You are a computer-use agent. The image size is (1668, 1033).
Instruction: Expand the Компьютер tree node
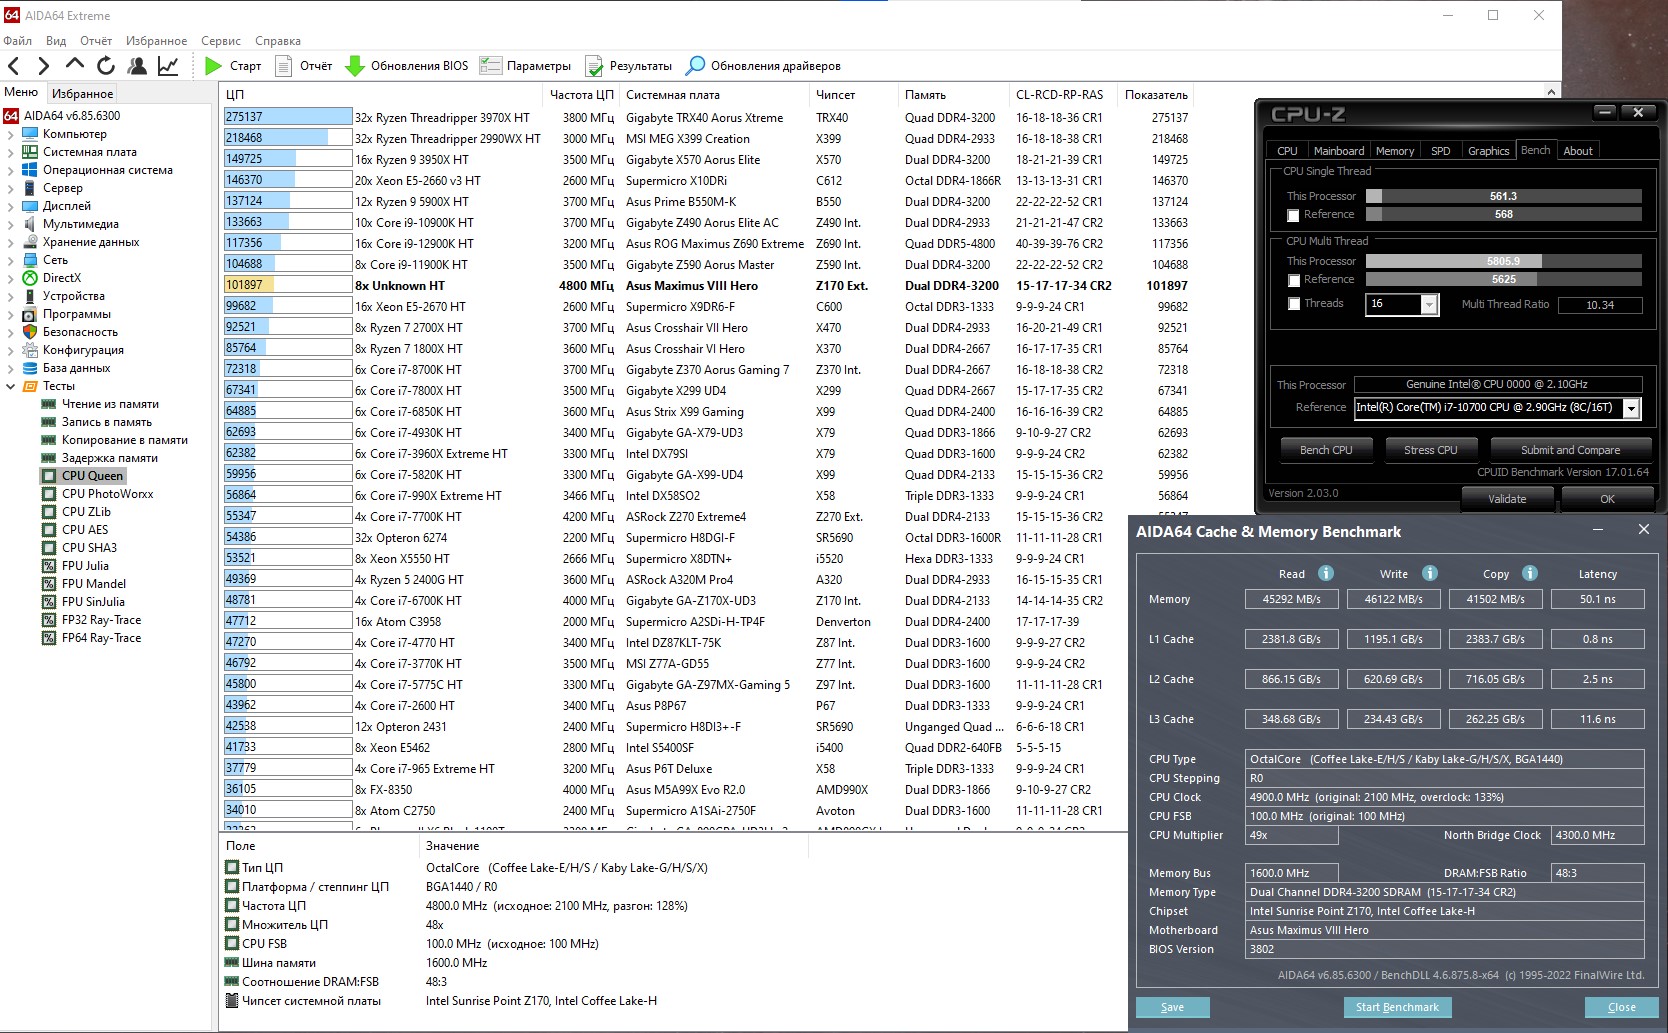pyautogui.click(x=10, y=134)
